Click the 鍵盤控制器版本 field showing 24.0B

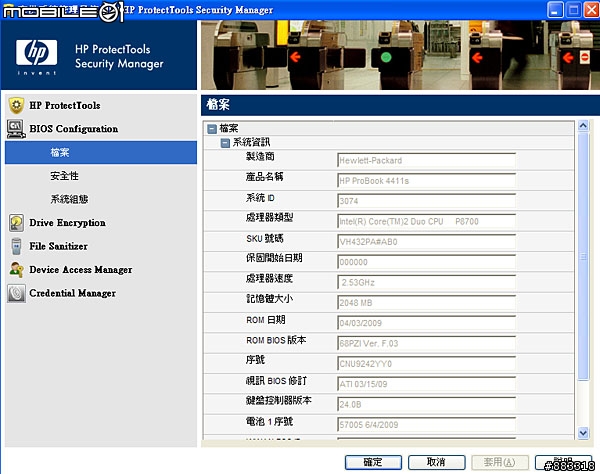tap(426, 404)
